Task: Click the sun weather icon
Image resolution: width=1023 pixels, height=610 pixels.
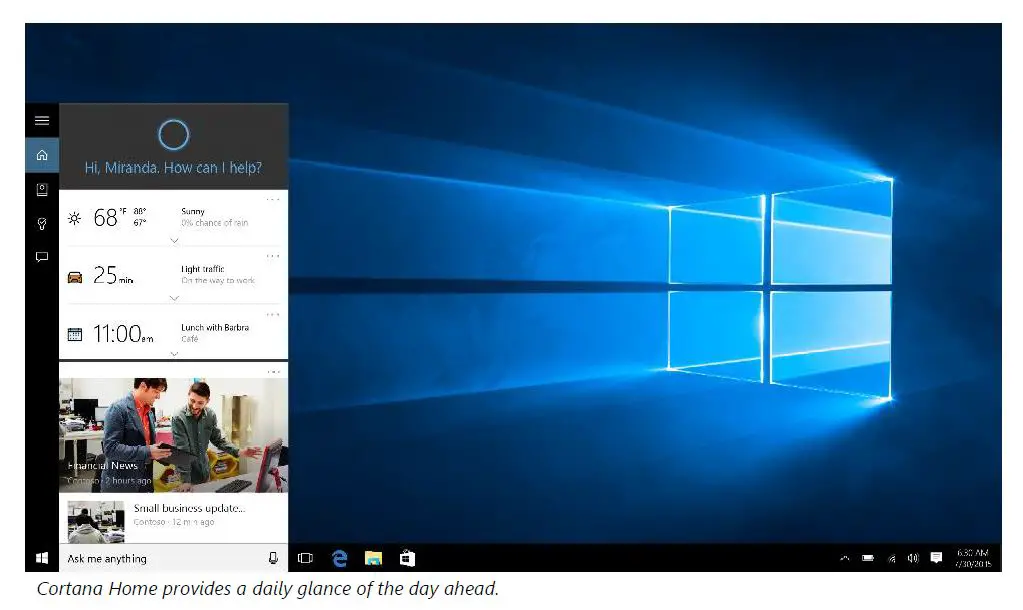Action: tap(74, 219)
